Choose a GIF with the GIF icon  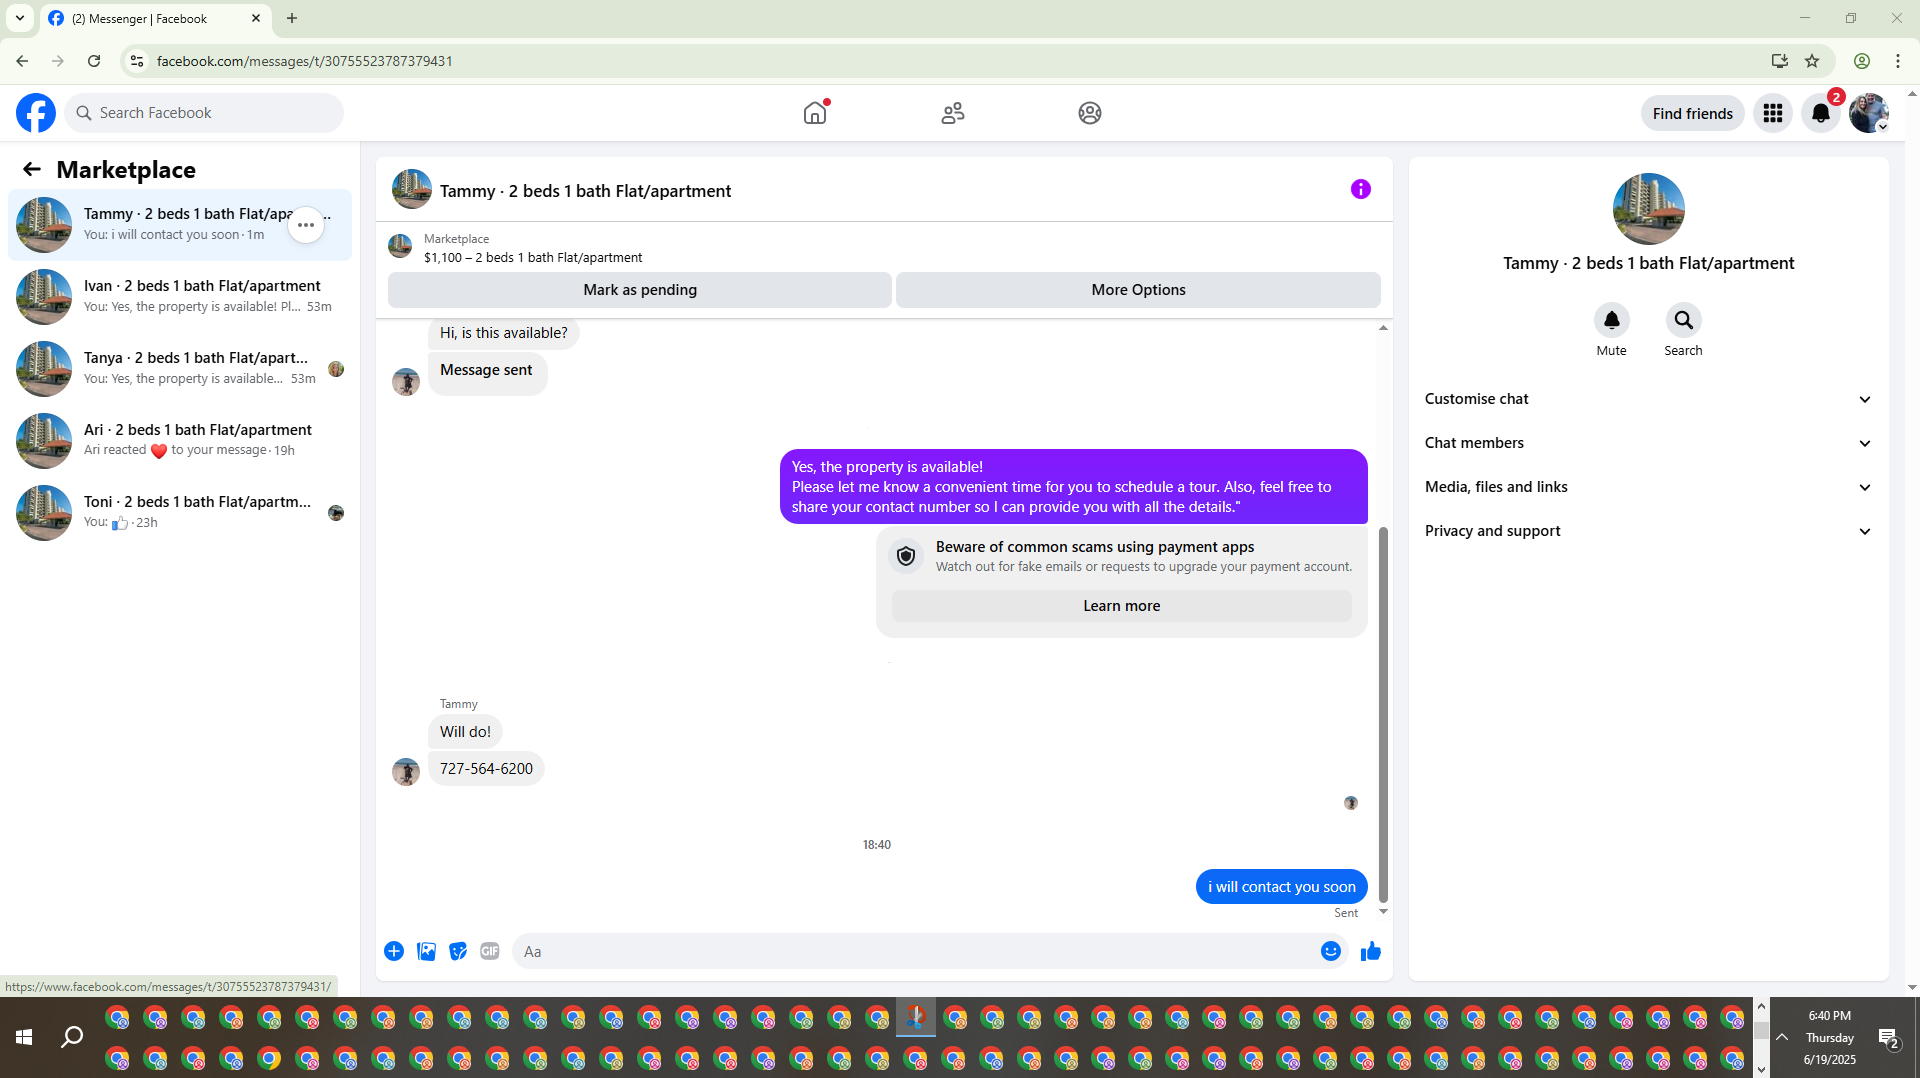click(490, 951)
